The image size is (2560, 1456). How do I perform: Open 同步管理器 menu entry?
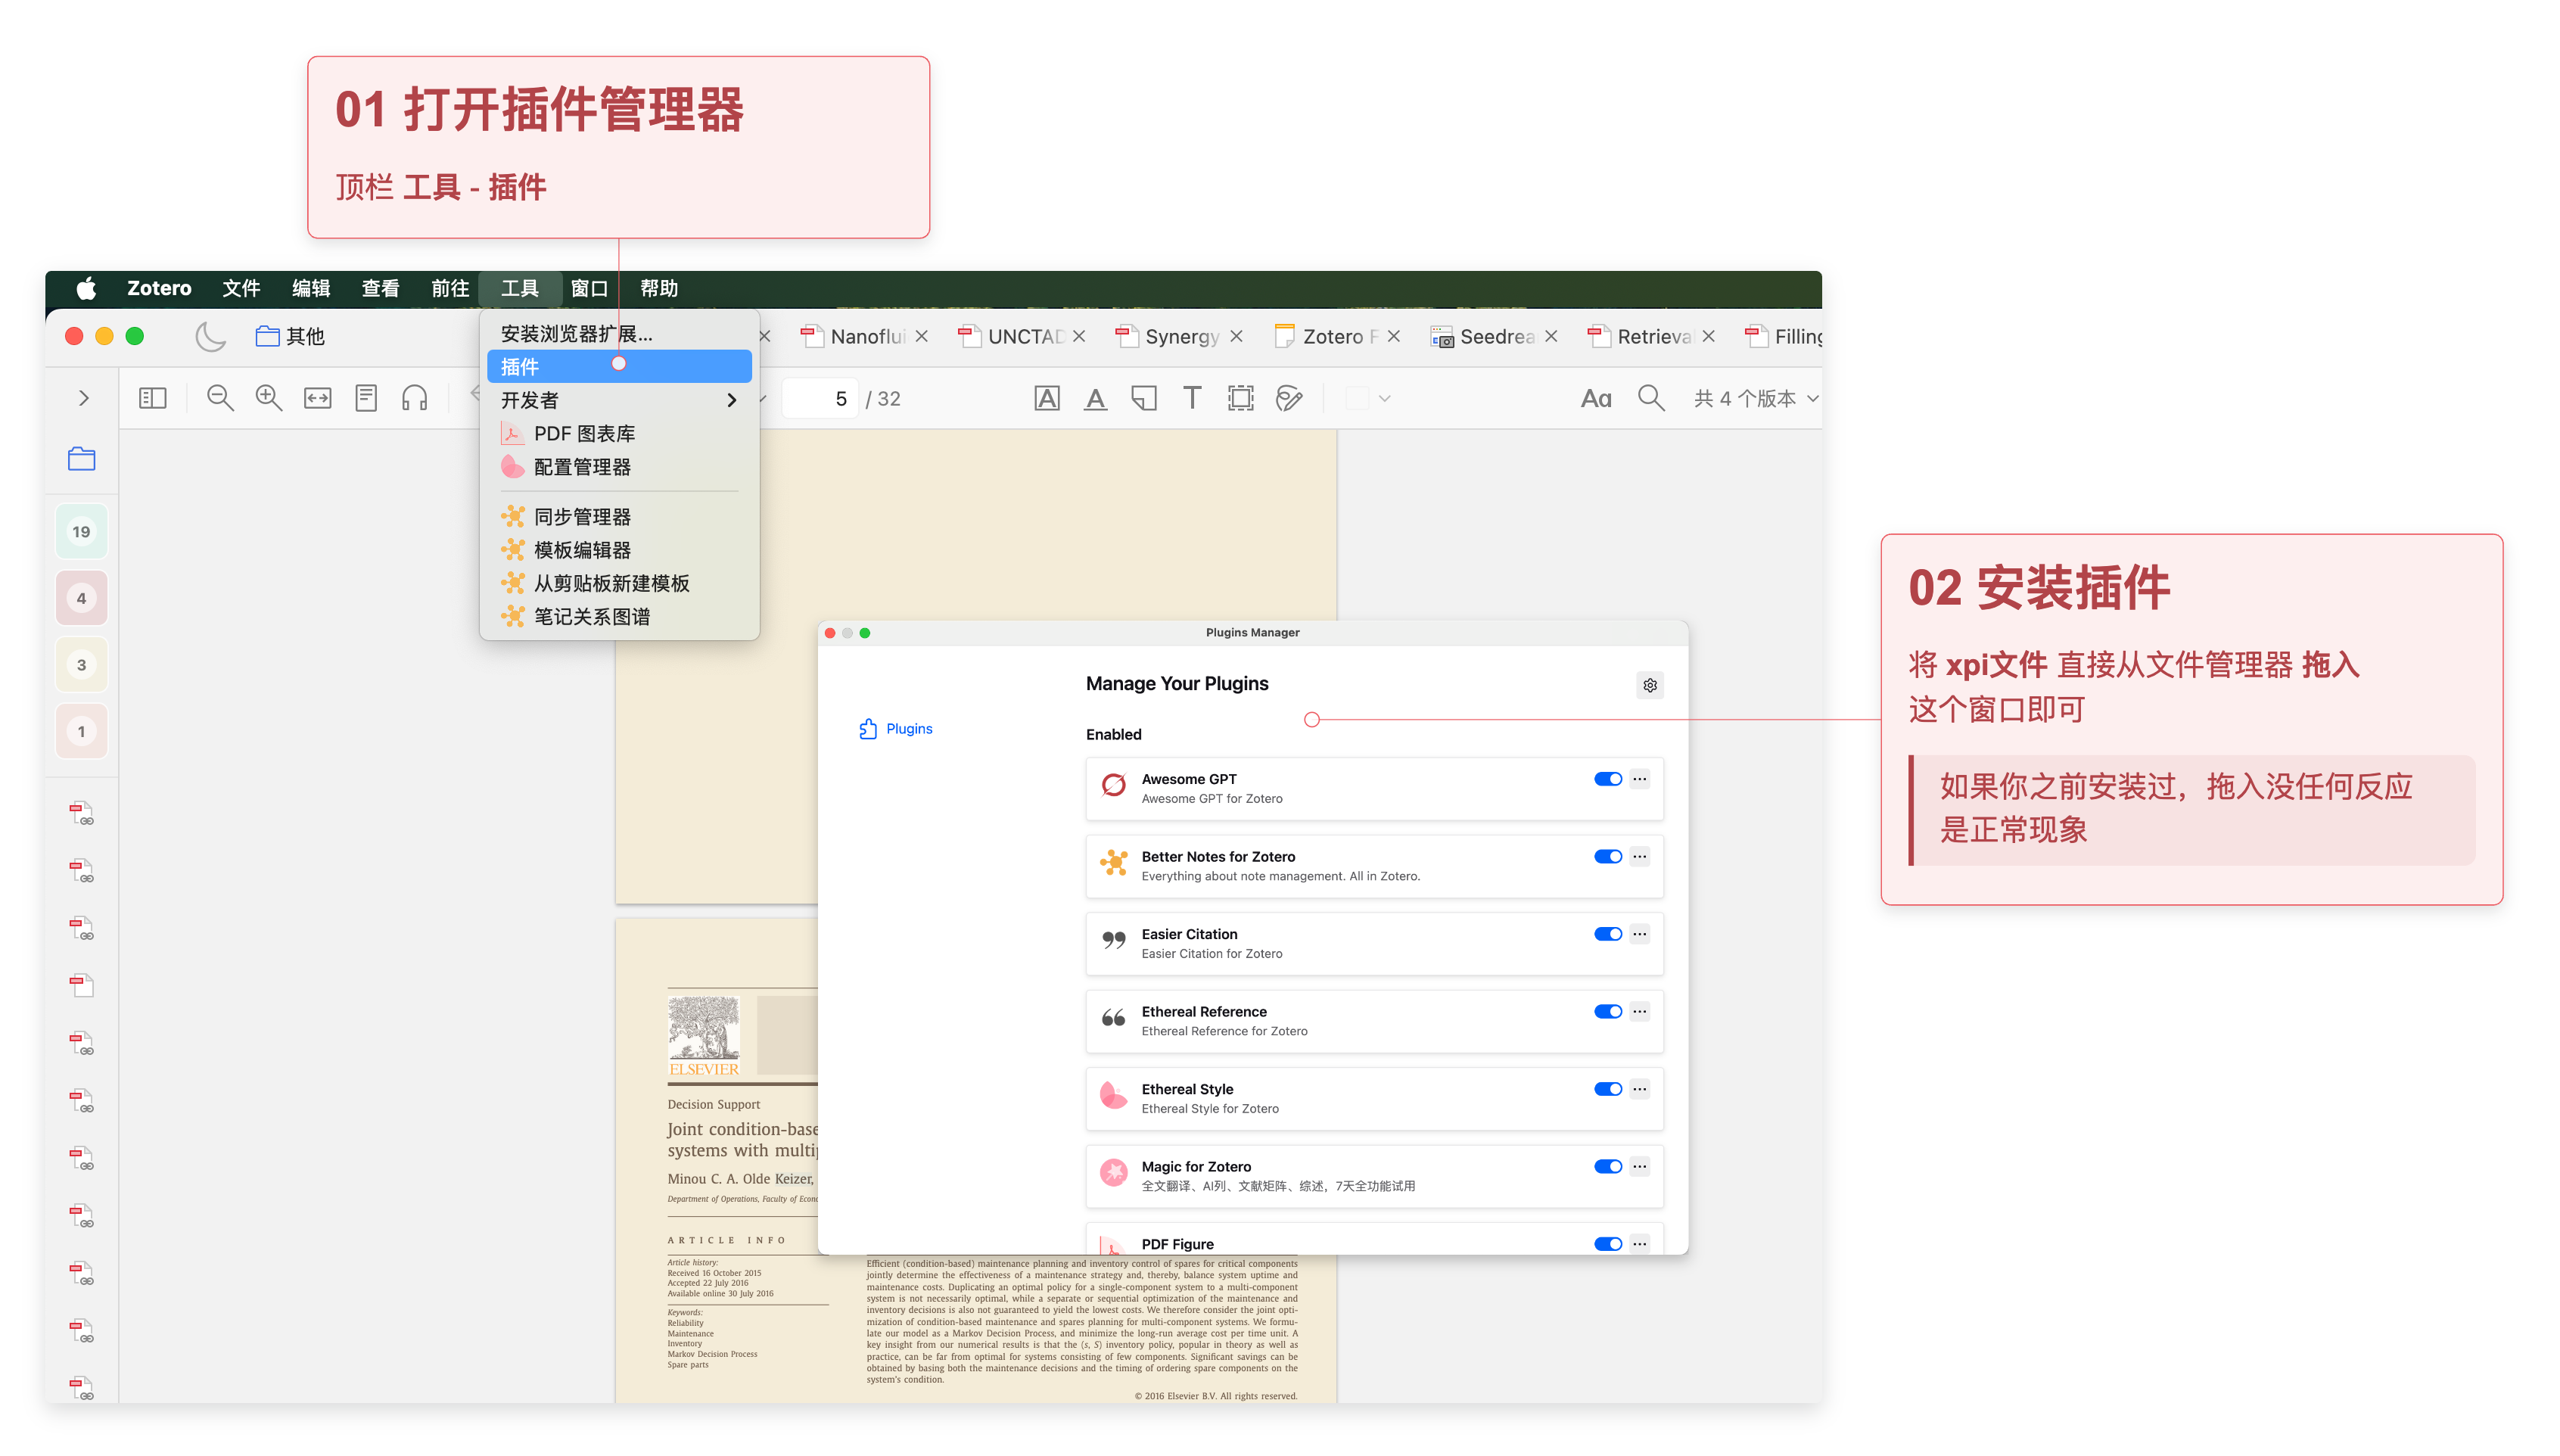point(619,517)
